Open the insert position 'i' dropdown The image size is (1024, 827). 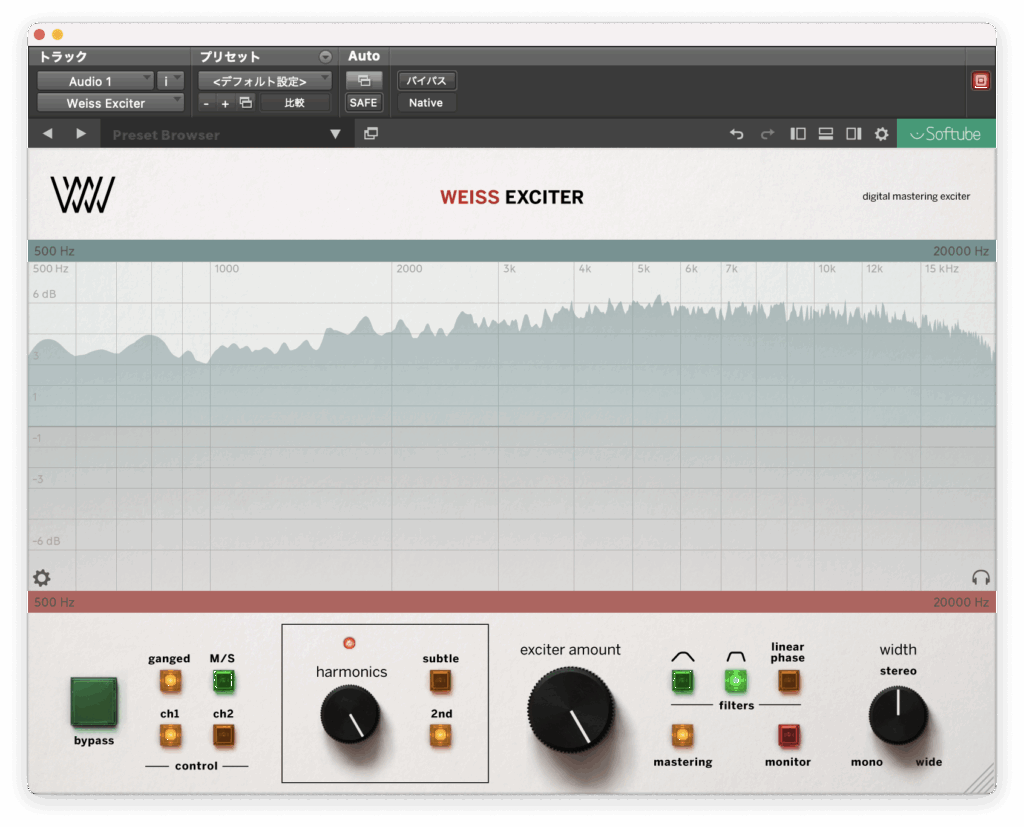tap(170, 81)
